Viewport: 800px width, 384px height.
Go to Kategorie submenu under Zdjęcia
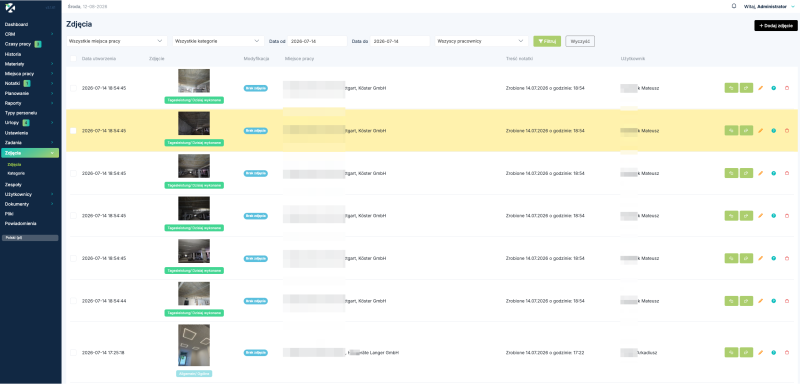[x=16, y=173]
